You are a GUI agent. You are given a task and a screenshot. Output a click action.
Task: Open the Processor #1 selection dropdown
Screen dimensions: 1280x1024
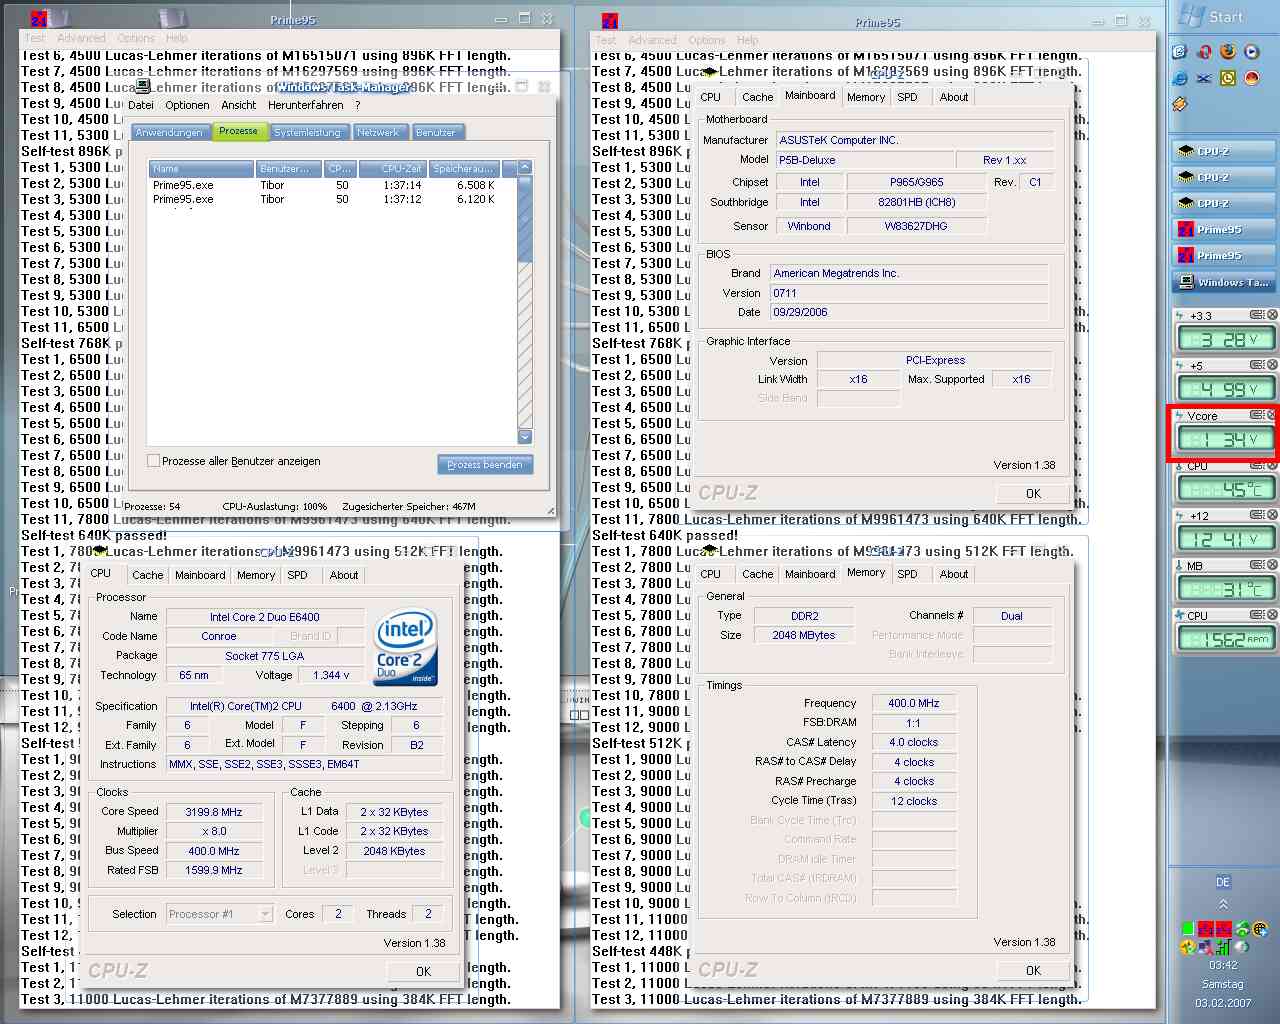[x=219, y=914]
